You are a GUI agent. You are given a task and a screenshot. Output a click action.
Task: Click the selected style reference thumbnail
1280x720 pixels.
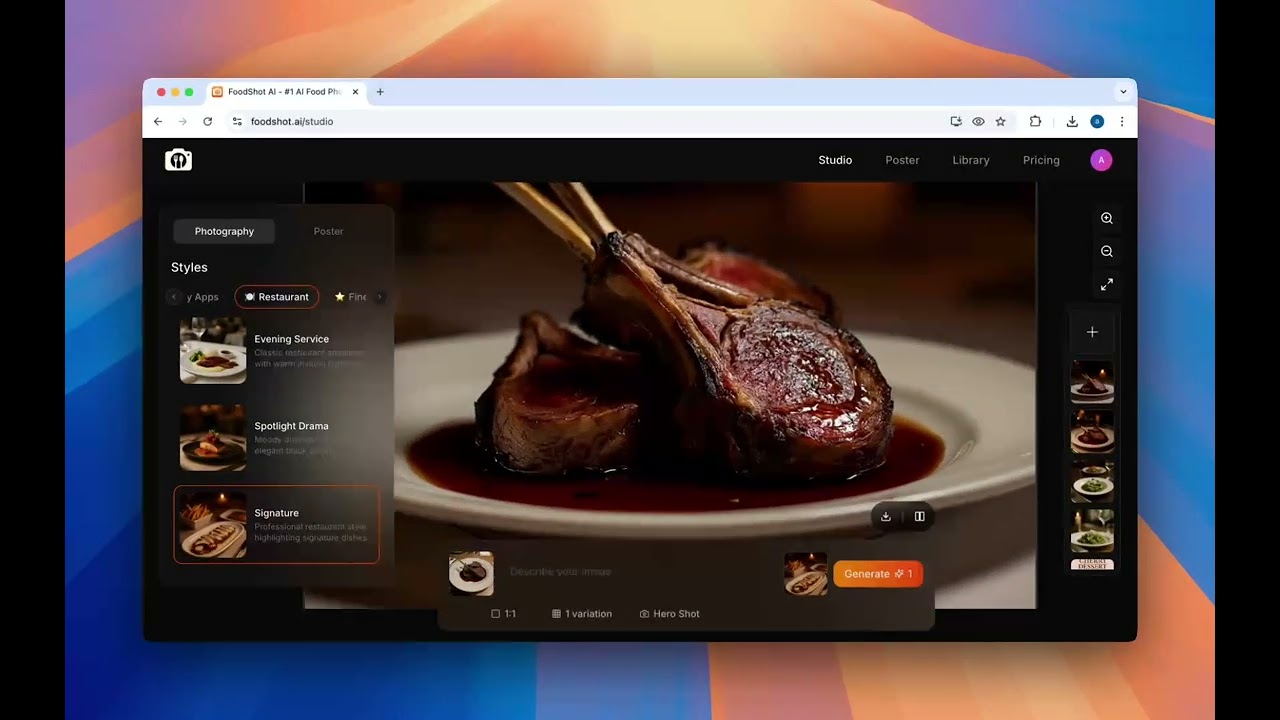pos(806,574)
